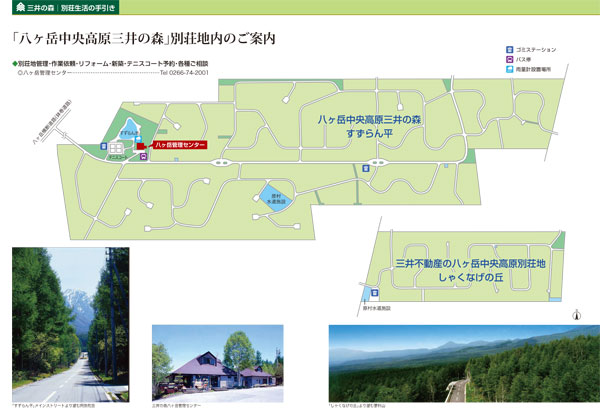
Task: Select the tennis court grid icon
Action: (x=116, y=148)
